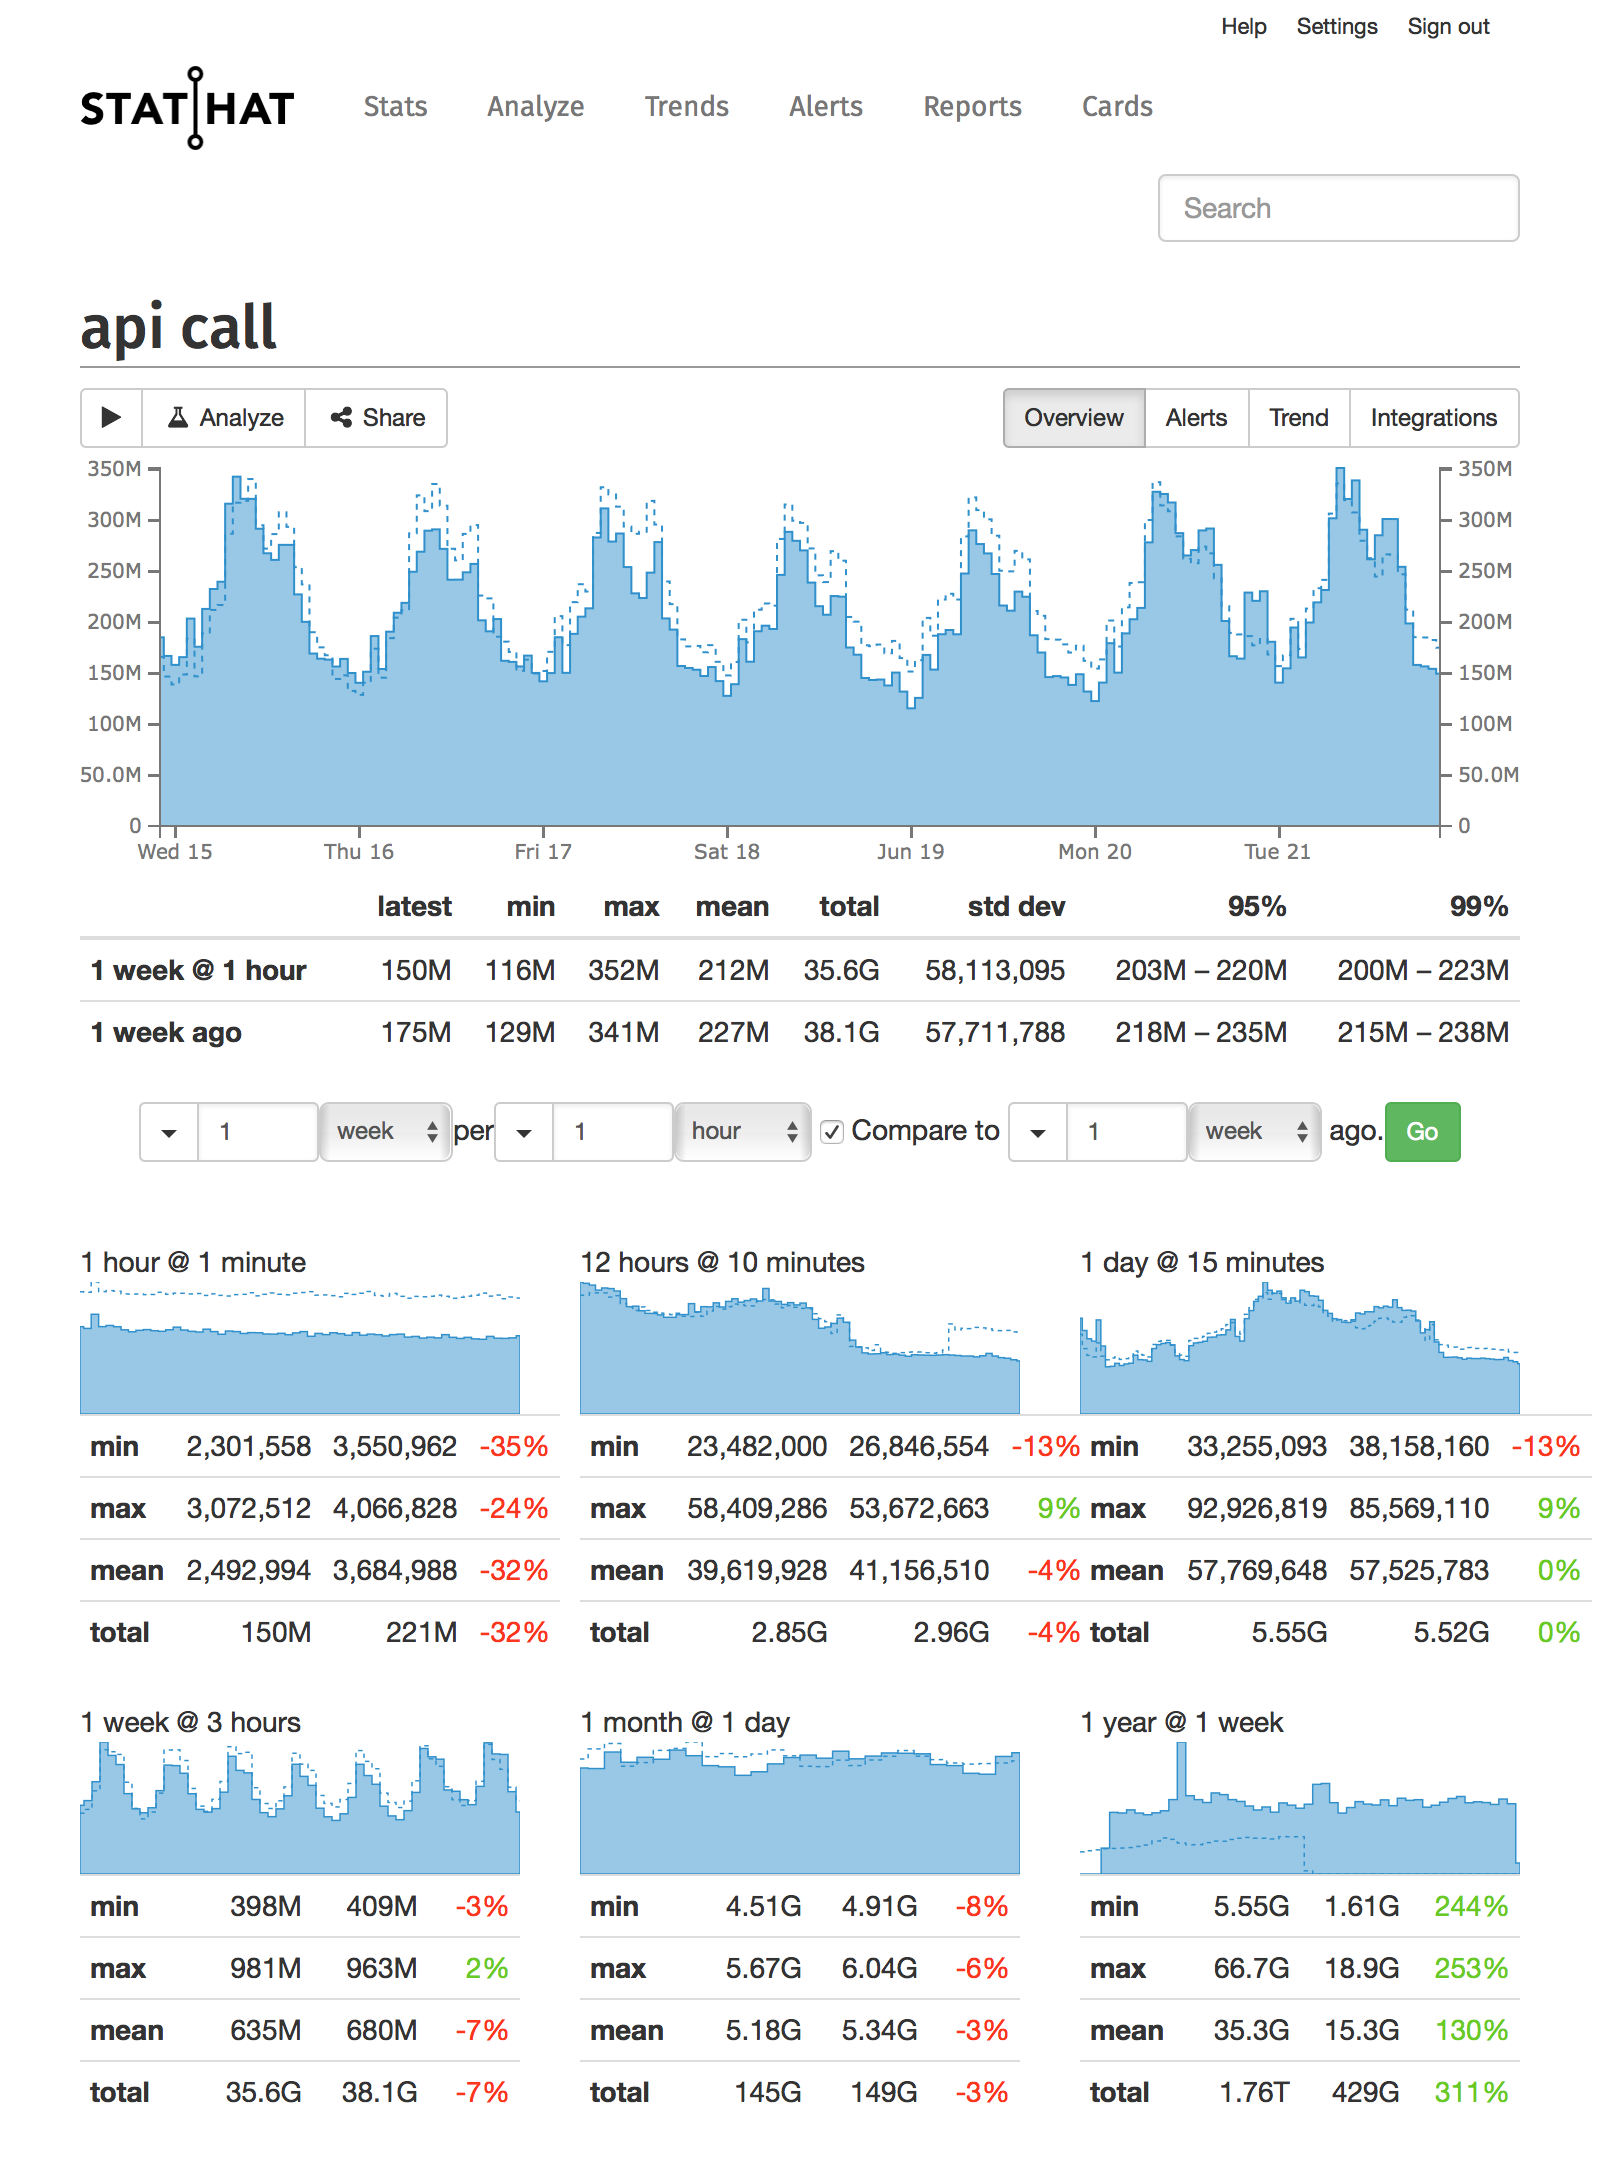This screenshot has width=1600, height=2167.
Task: View the Integrations tab
Action: 1434,418
